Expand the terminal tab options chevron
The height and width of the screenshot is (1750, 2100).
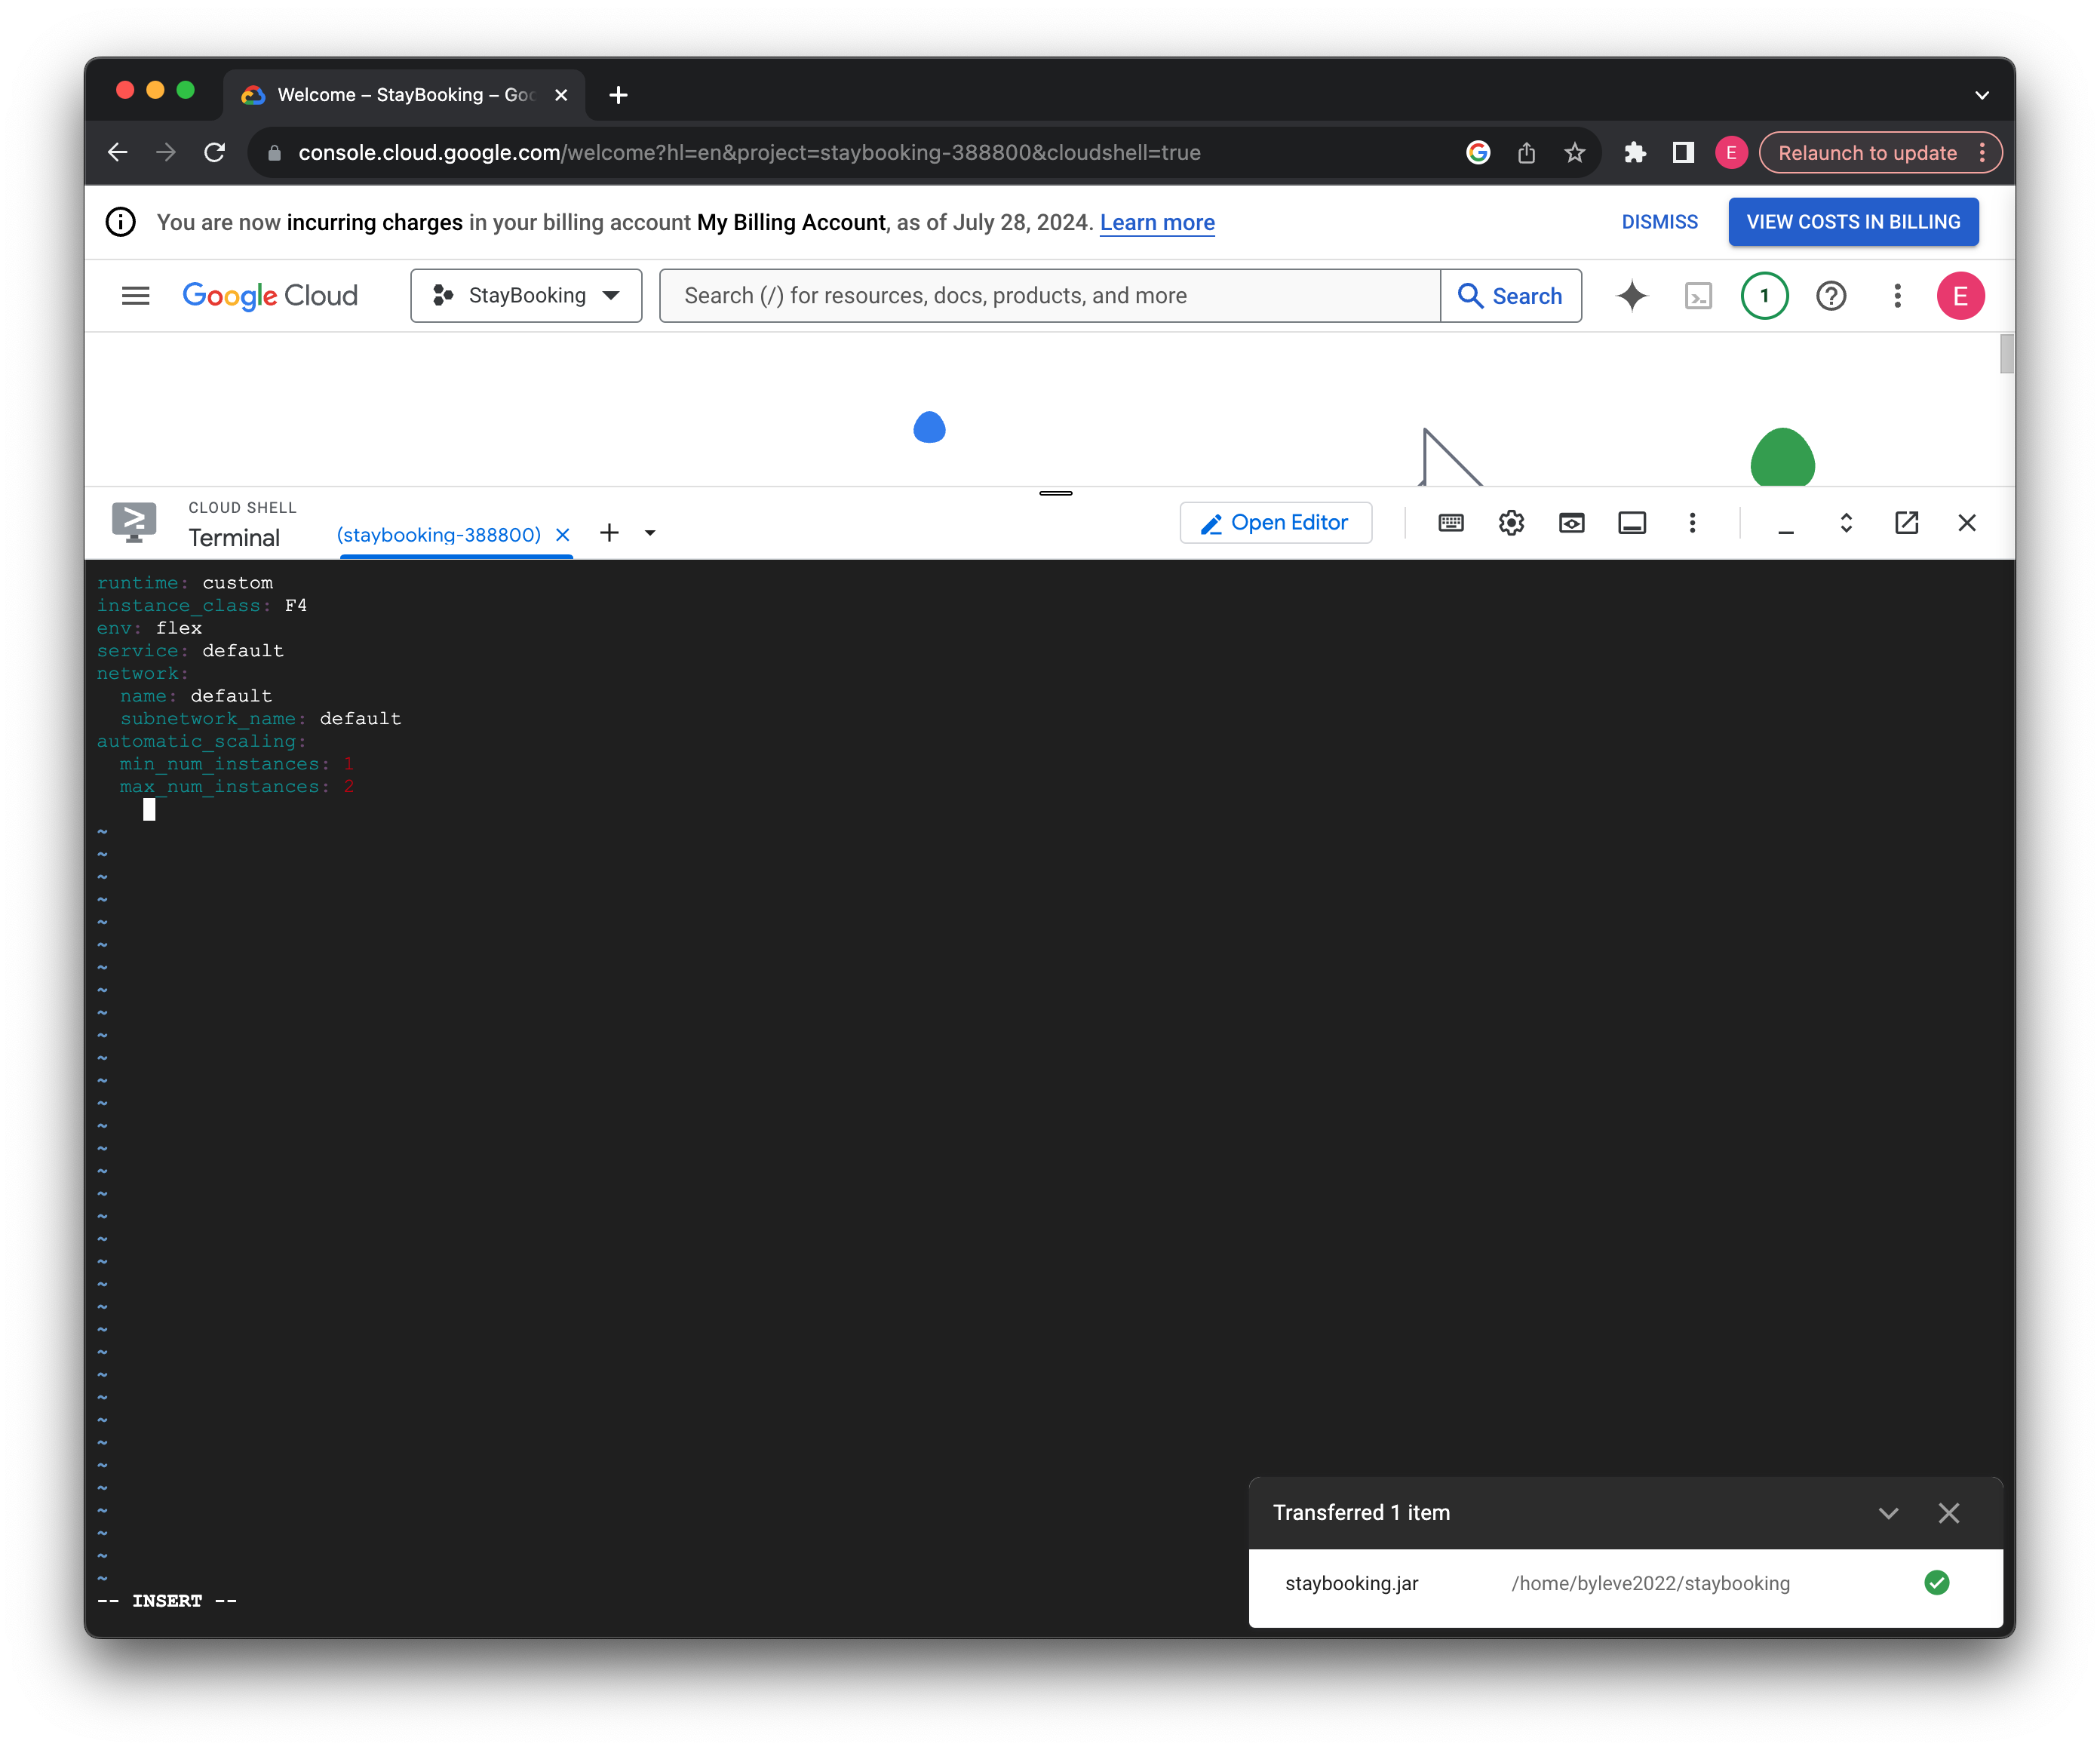(x=651, y=533)
